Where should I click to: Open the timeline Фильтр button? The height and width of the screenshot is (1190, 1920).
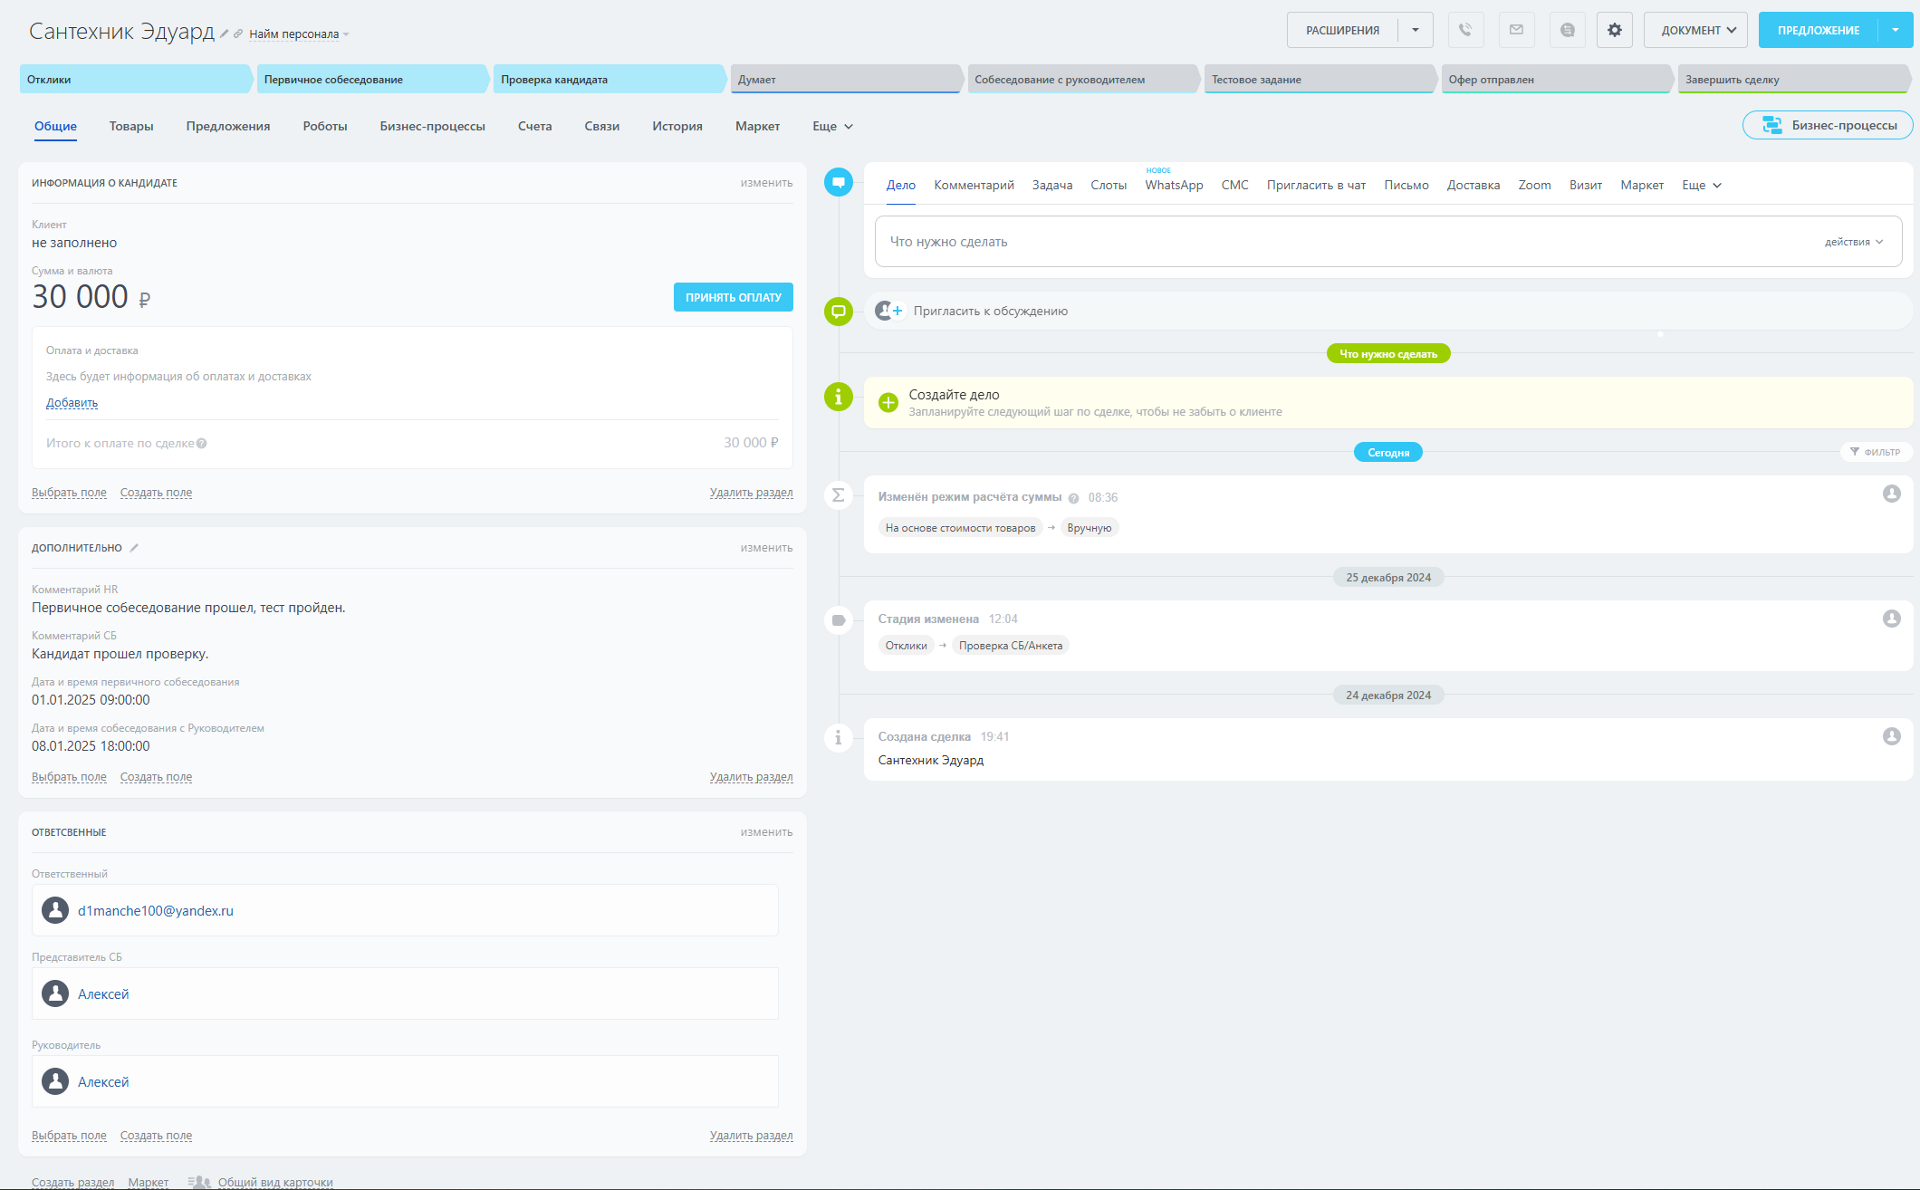point(1875,452)
